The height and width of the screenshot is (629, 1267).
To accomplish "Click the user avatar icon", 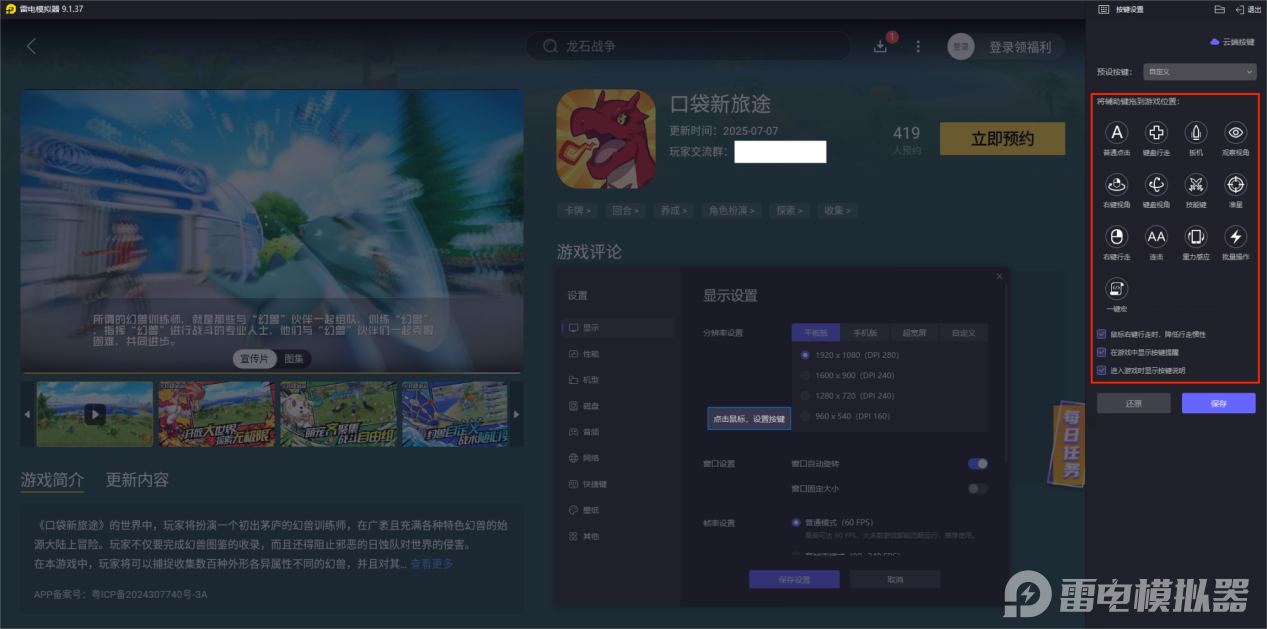I will (x=961, y=46).
